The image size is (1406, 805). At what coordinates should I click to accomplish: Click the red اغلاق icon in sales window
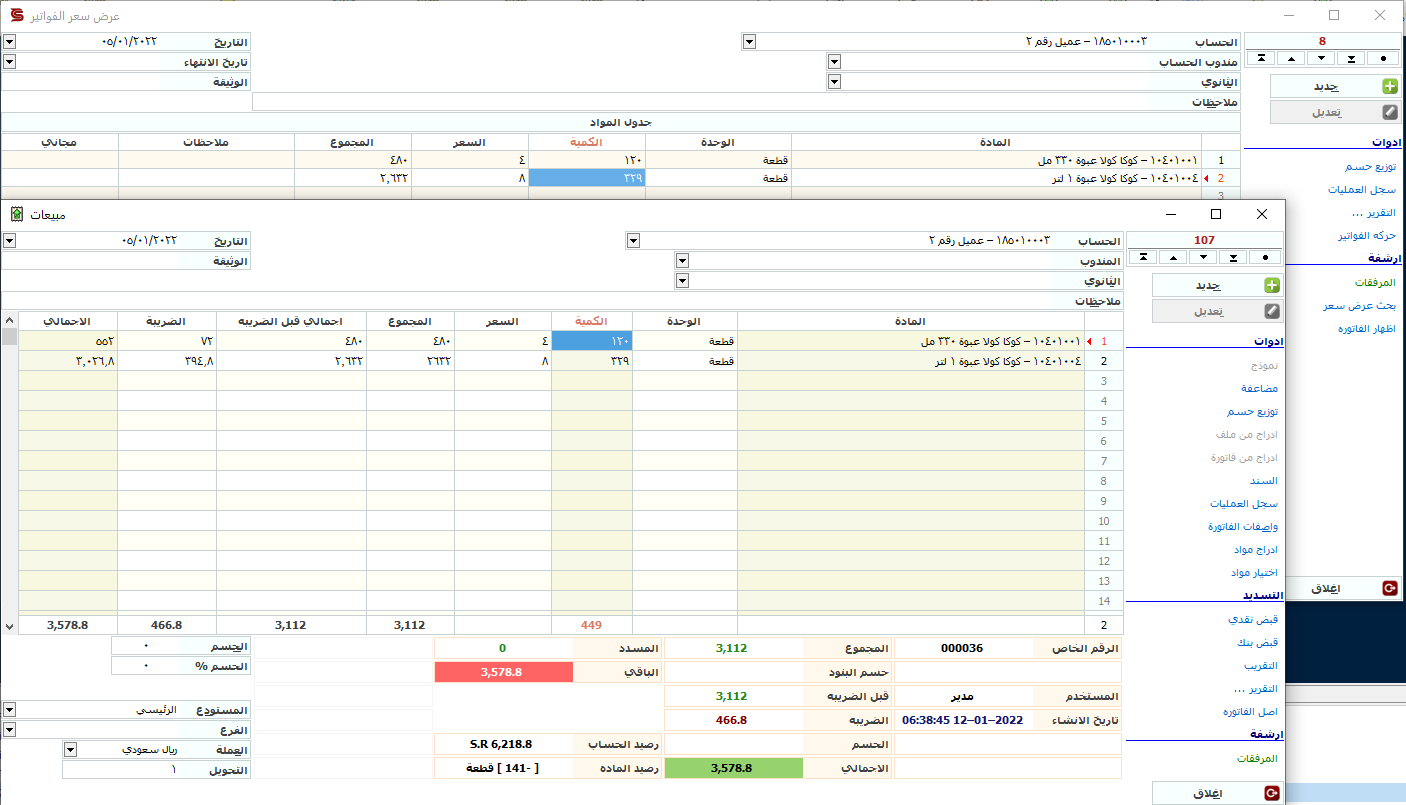[1271, 793]
